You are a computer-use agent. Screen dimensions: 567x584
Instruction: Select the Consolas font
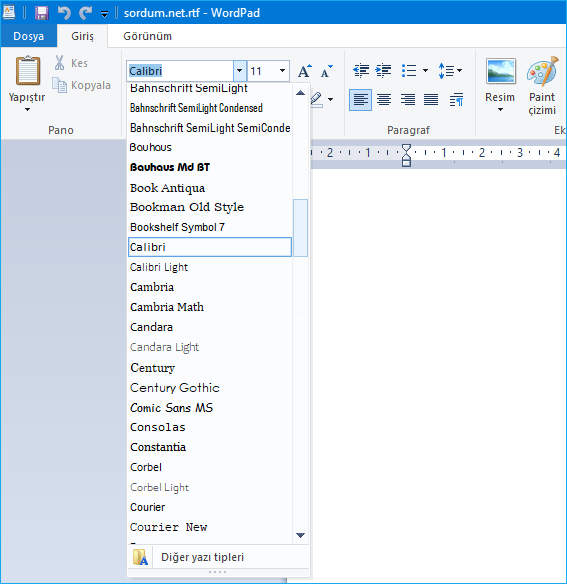[210, 427]
